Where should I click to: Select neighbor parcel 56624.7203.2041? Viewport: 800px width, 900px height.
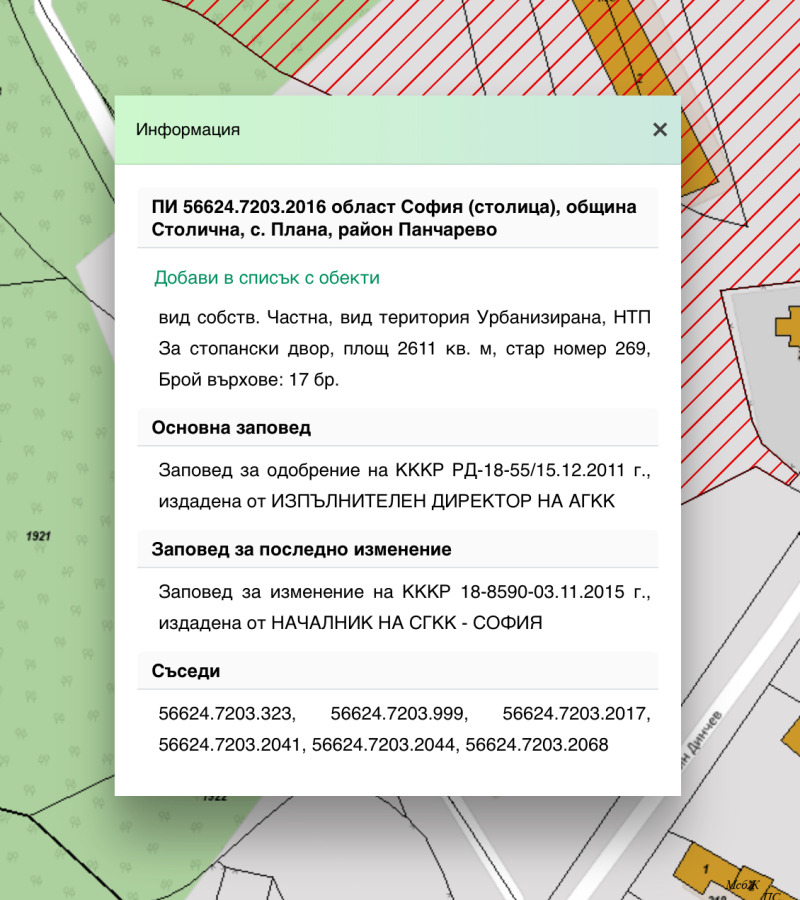(232, 745)
